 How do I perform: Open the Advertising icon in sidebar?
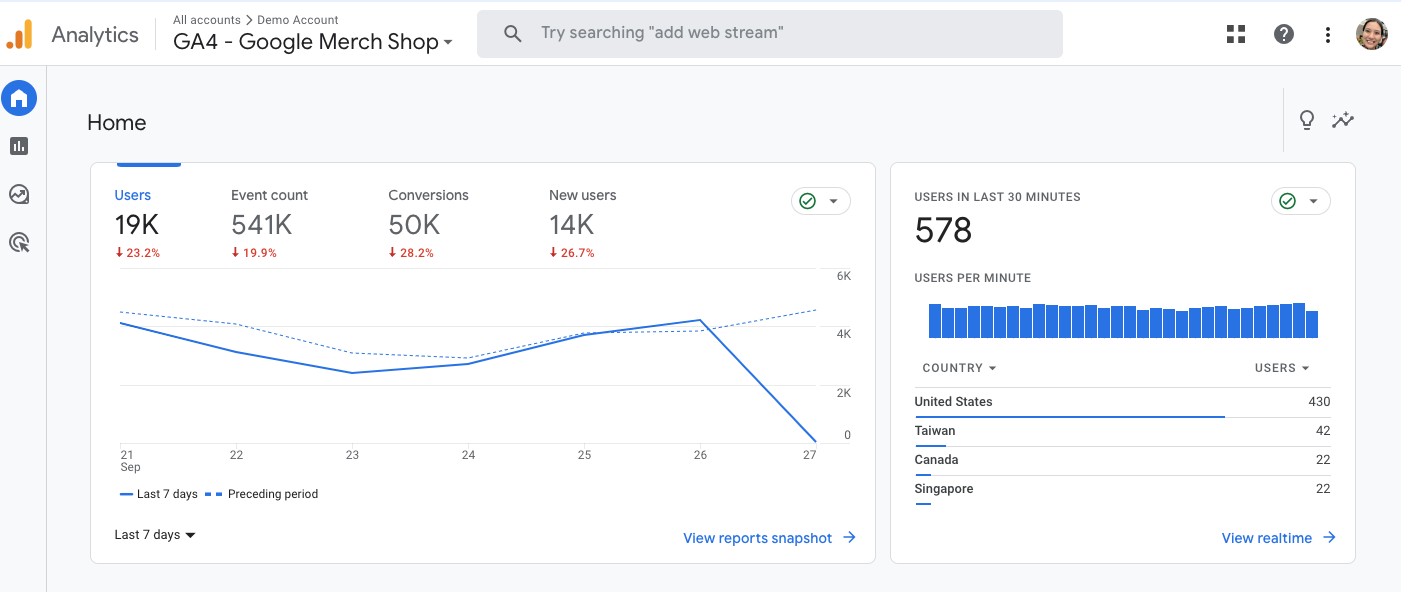[19, 242]
